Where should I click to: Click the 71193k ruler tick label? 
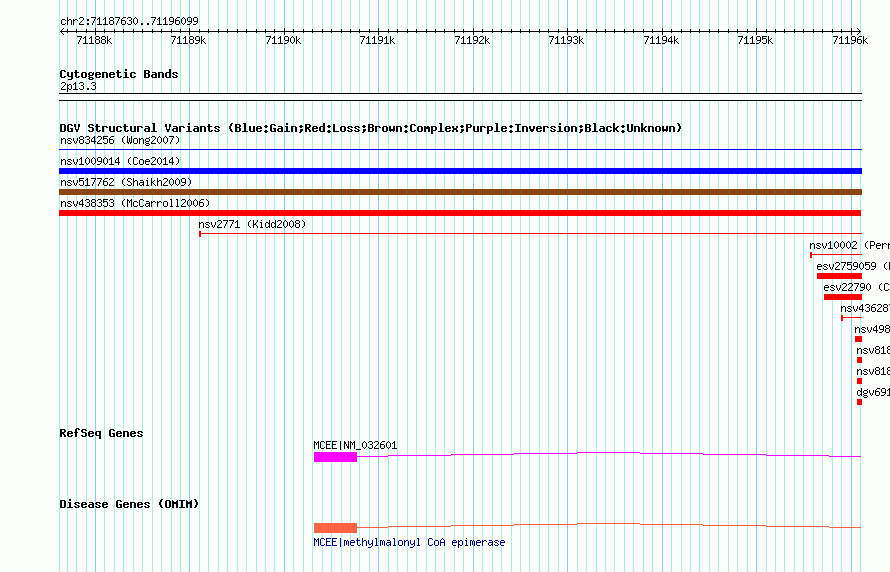pyautogui.click(x=566, y=40)
